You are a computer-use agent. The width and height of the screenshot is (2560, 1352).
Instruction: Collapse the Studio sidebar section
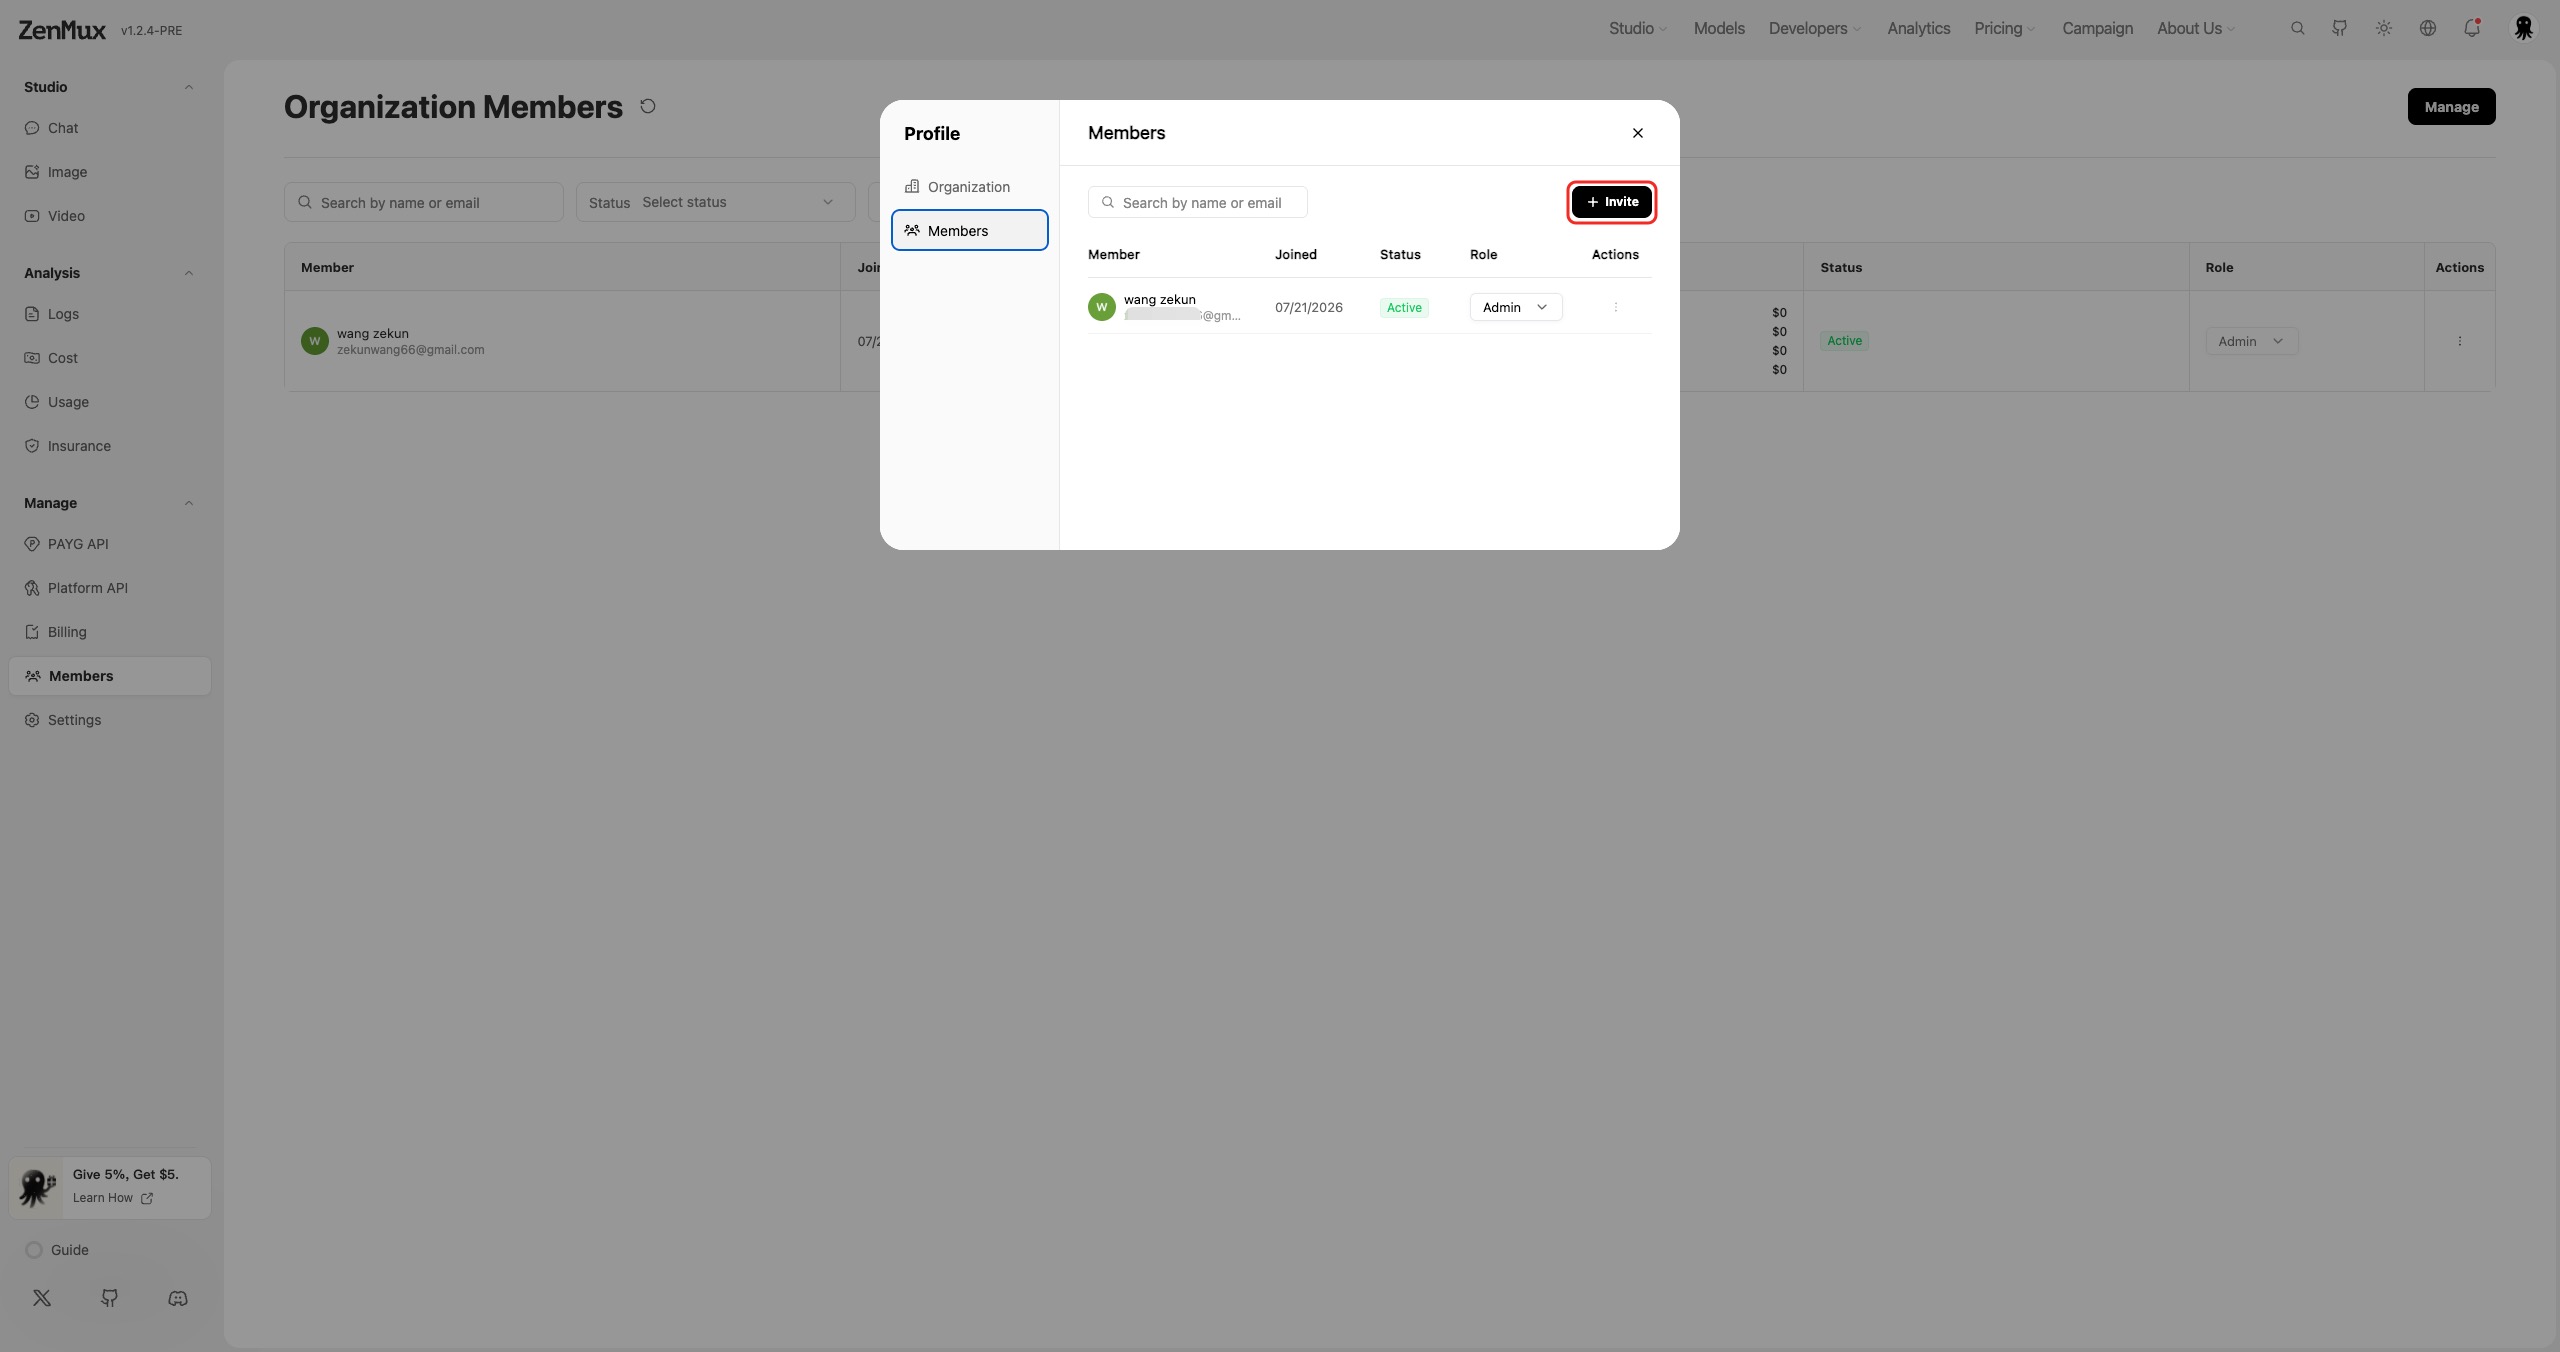[189, 87]
